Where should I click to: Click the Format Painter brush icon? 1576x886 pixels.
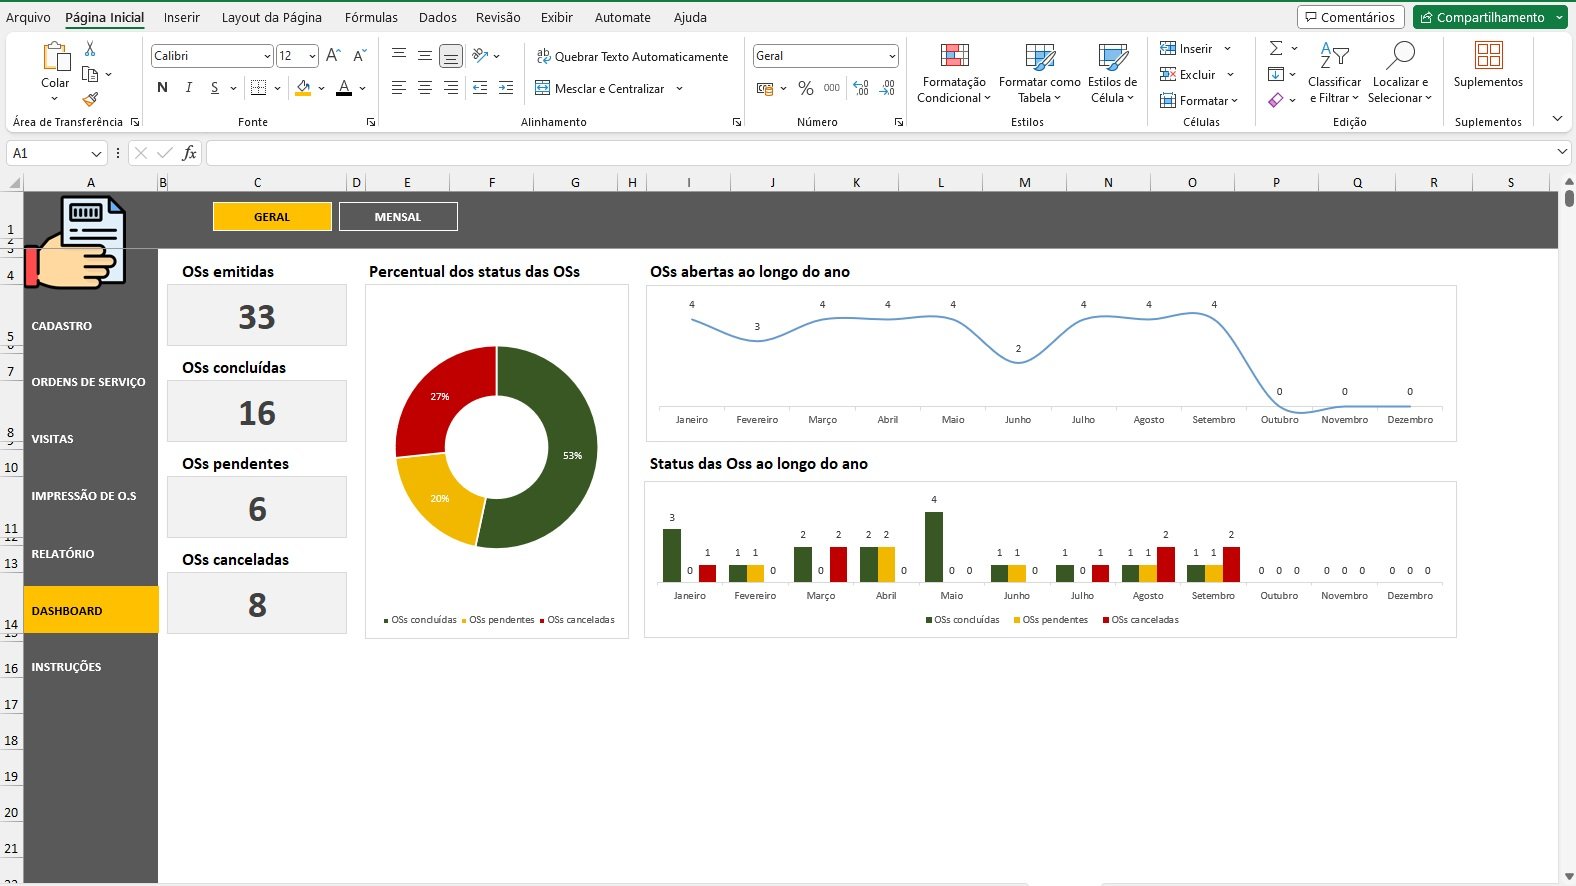click(x=90, y=99)
